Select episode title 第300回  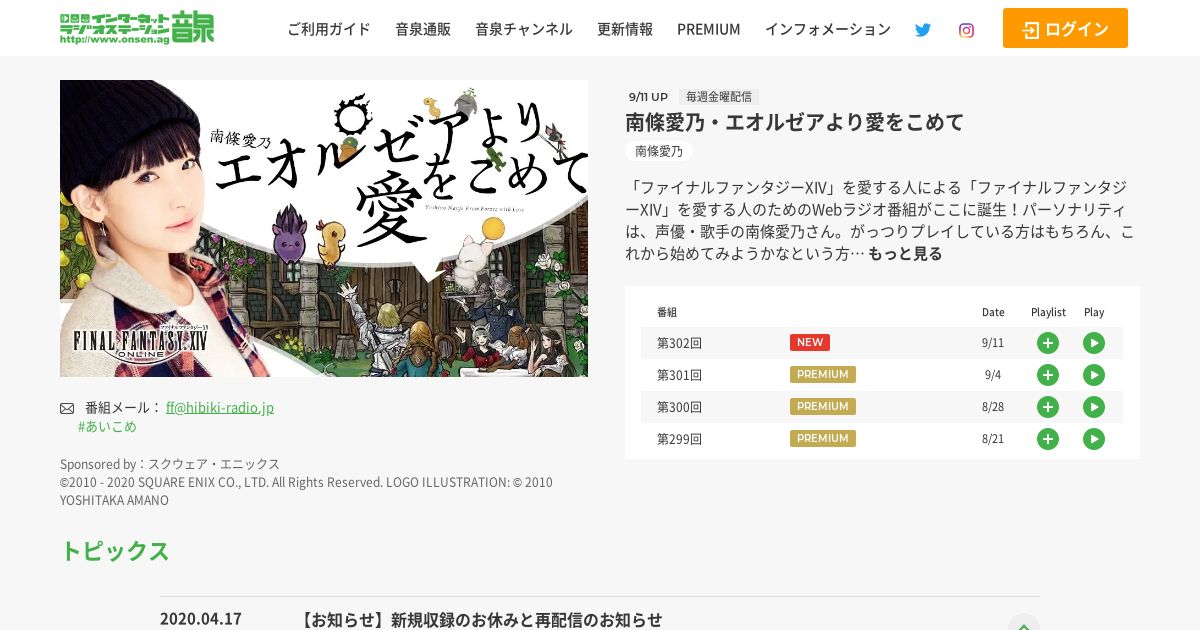679,407
